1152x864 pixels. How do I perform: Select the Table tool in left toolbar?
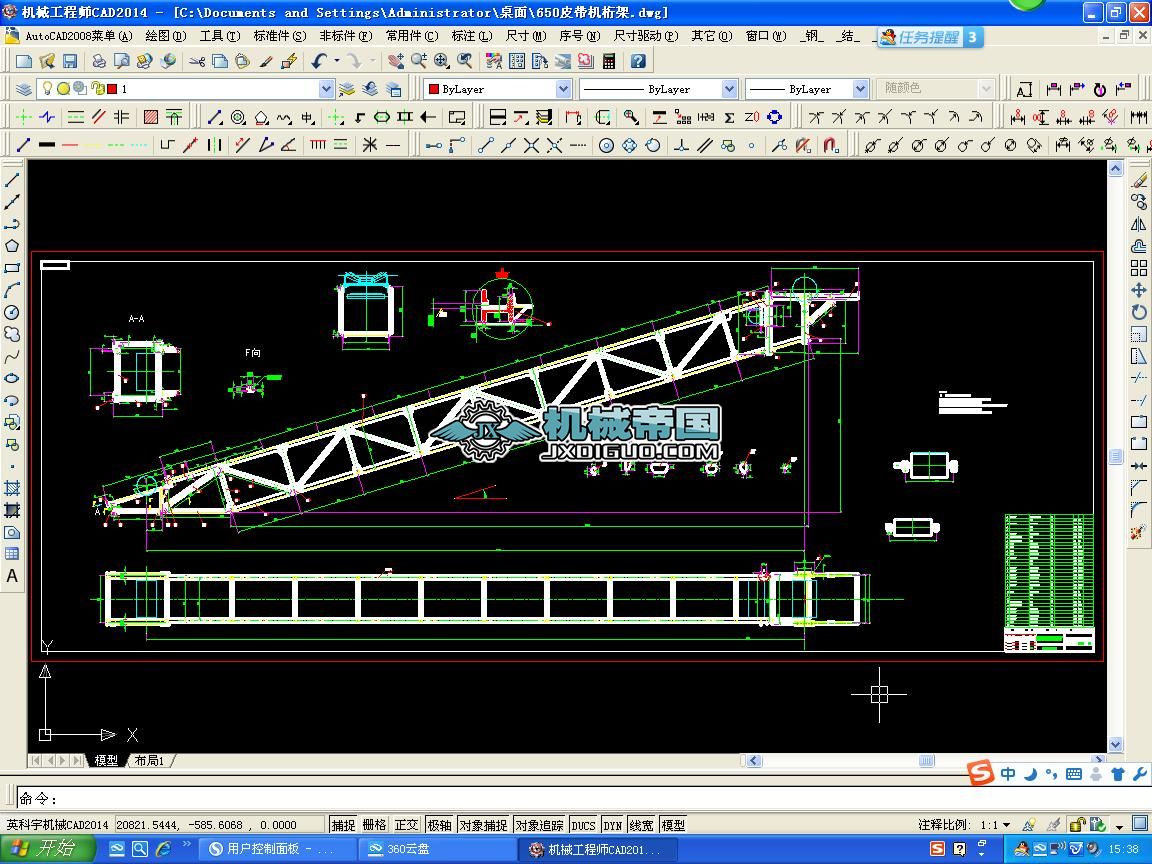pyautogui.click(x=12, y=554)
